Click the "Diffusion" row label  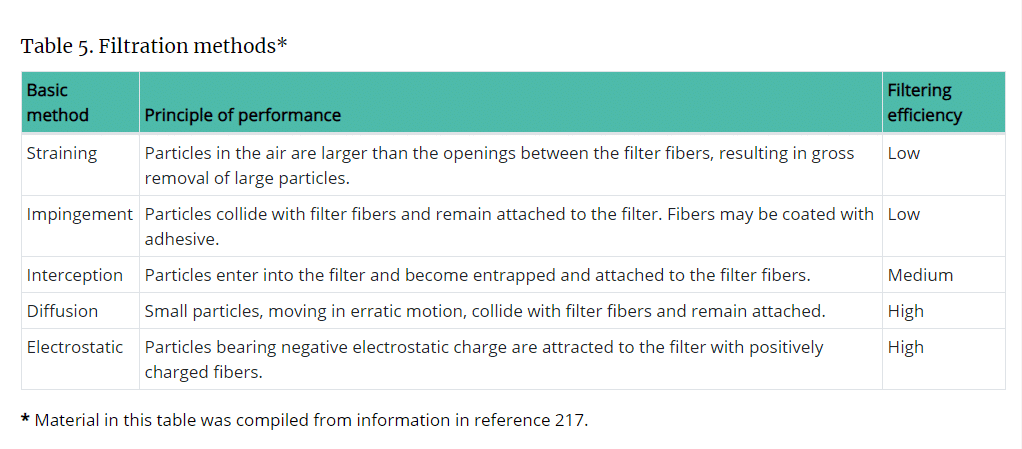(x=62, y=311)
